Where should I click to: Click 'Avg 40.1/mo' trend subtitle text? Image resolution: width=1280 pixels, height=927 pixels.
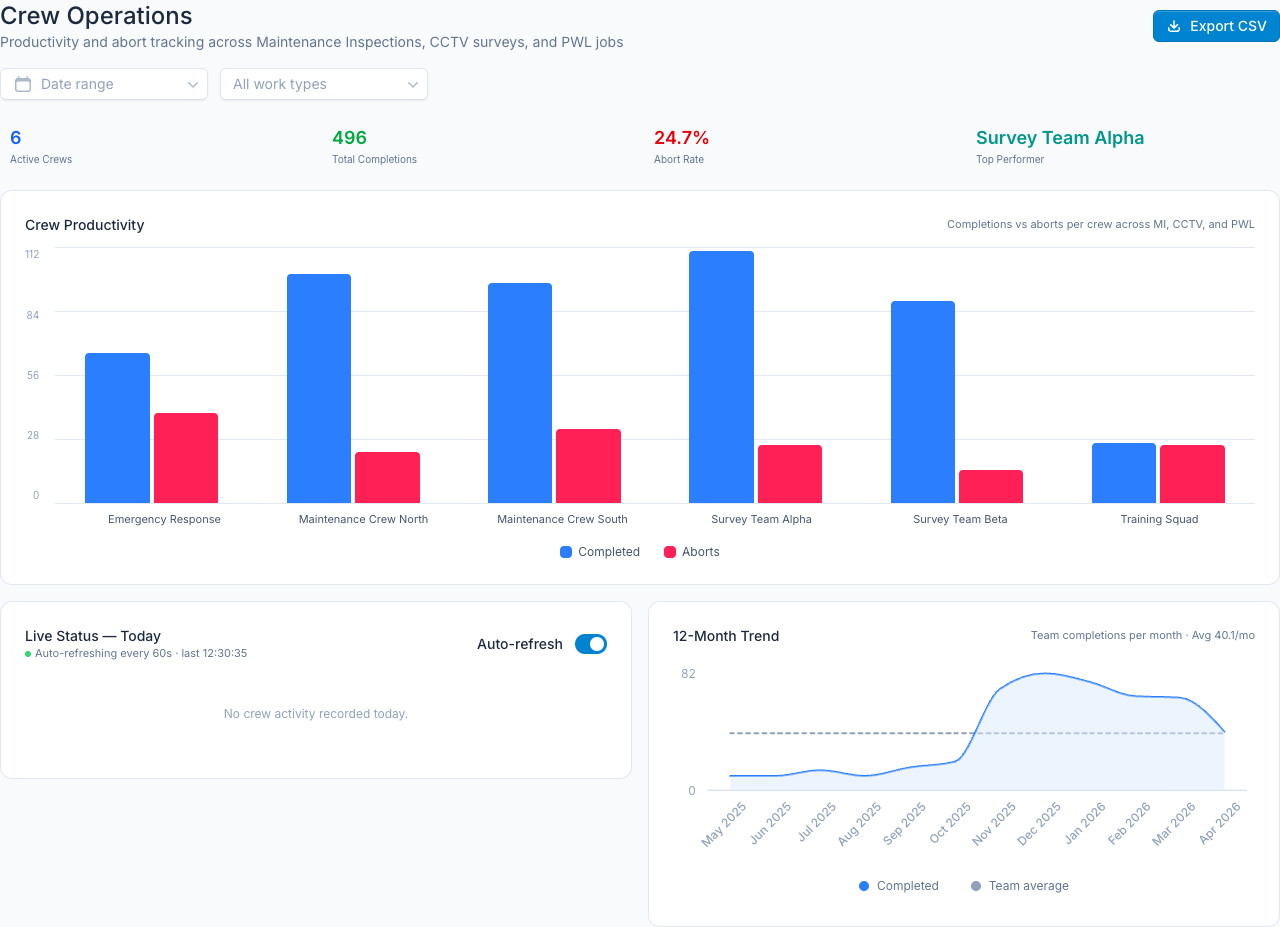coord(1223,636)
